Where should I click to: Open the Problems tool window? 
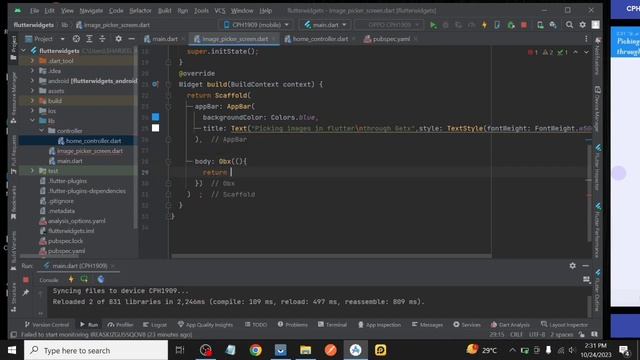coord(293,324)
